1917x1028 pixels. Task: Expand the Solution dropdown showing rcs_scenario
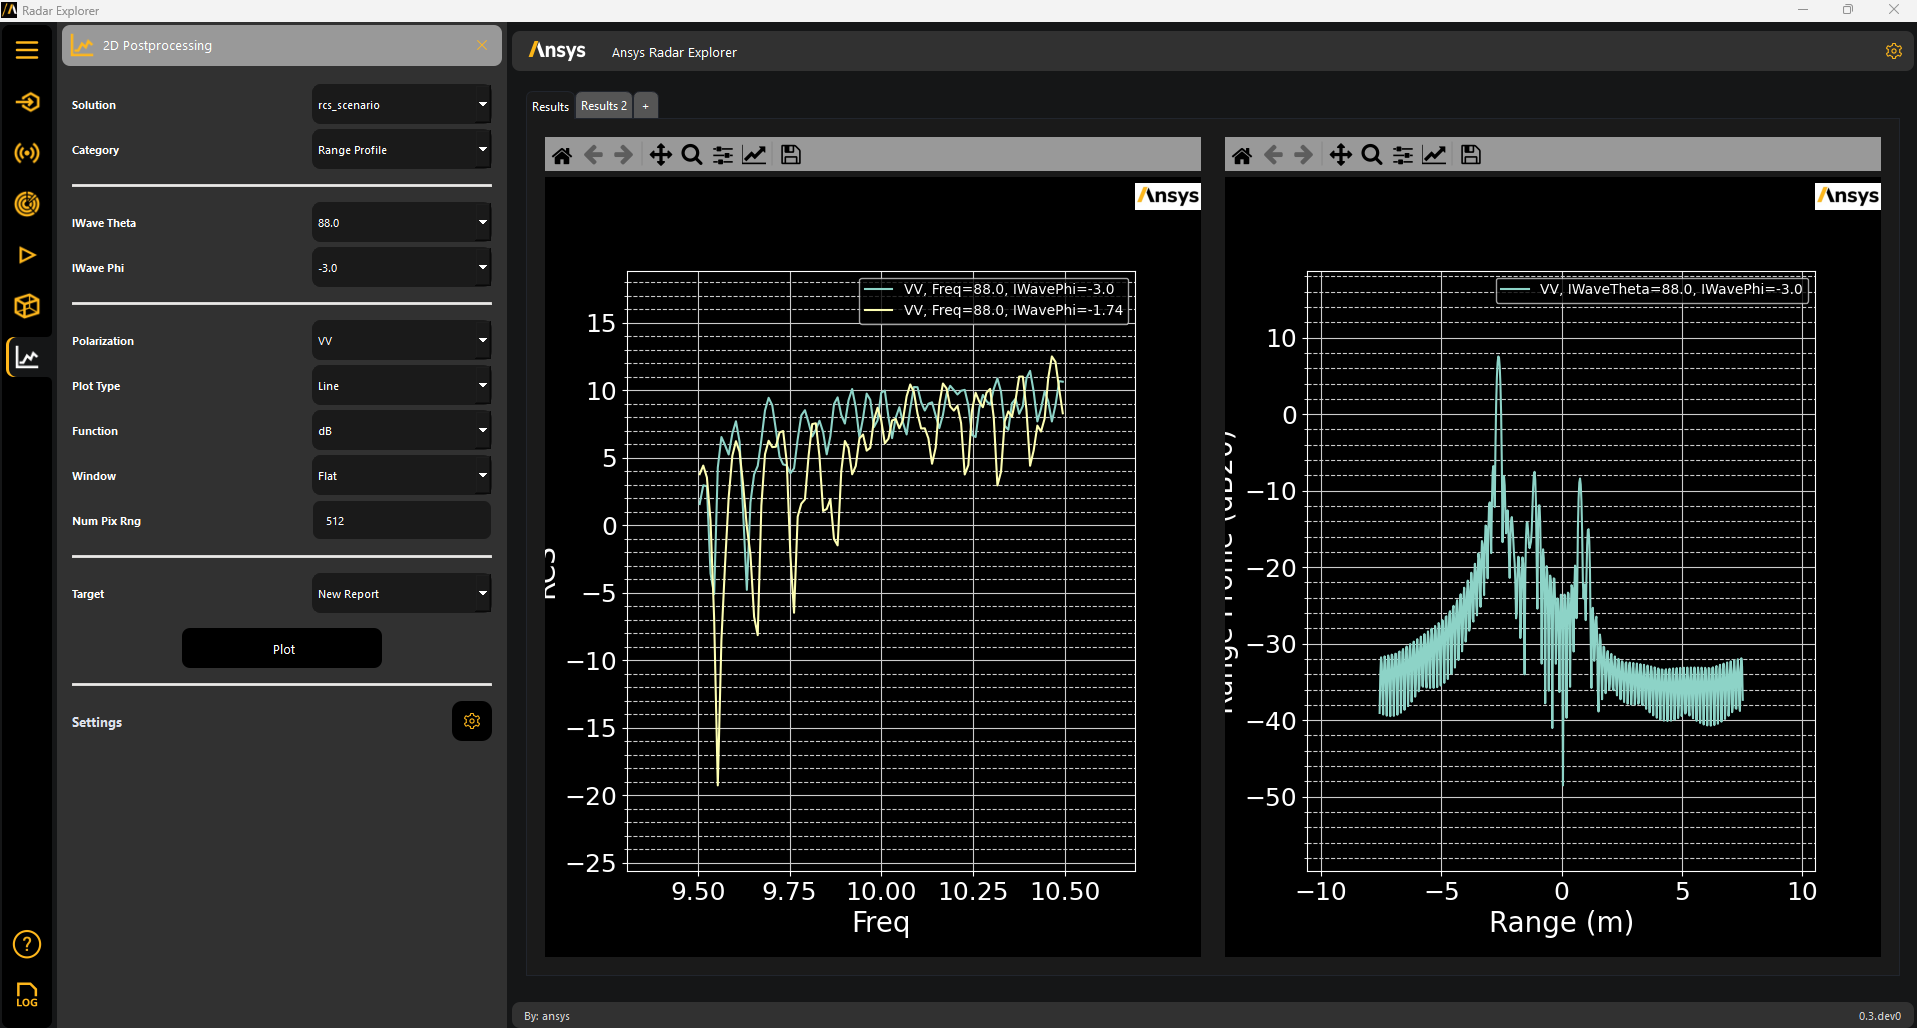(401, 105)
